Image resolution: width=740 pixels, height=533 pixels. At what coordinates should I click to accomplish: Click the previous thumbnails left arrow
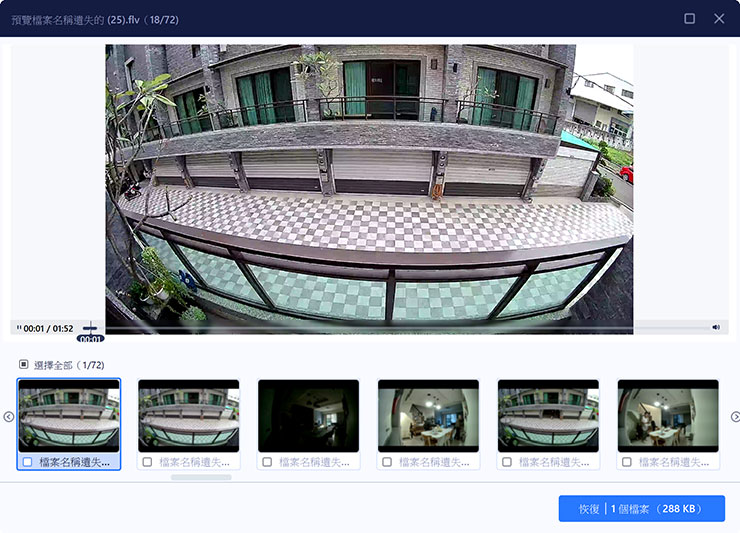8,417
